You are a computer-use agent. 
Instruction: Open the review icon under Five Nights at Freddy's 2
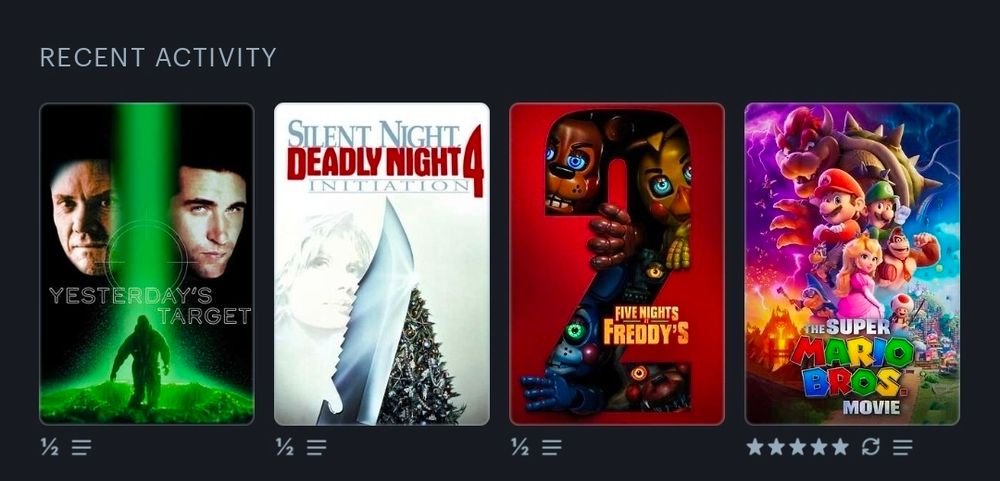(552, 448)
